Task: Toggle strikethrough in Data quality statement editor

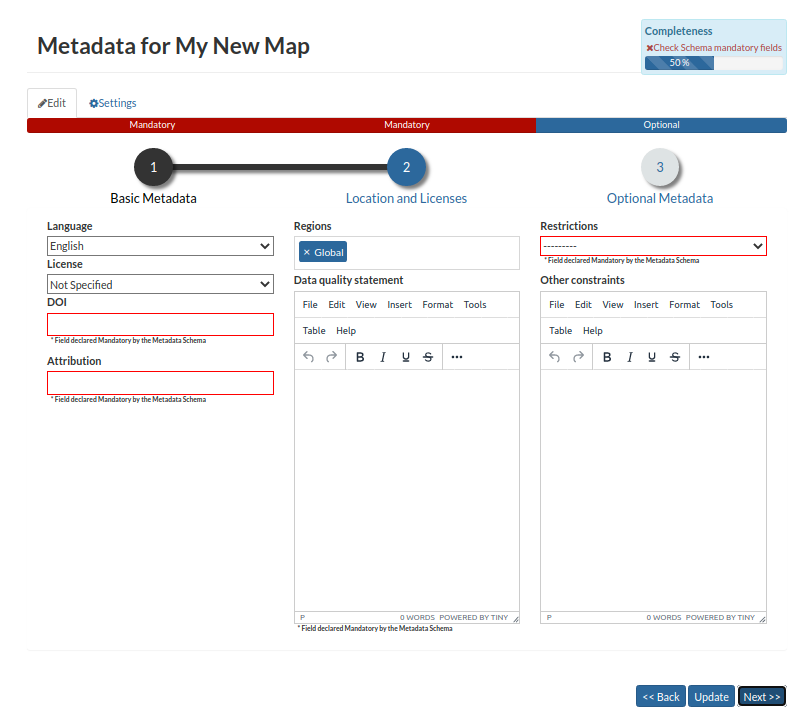Action: click(428, 357)
